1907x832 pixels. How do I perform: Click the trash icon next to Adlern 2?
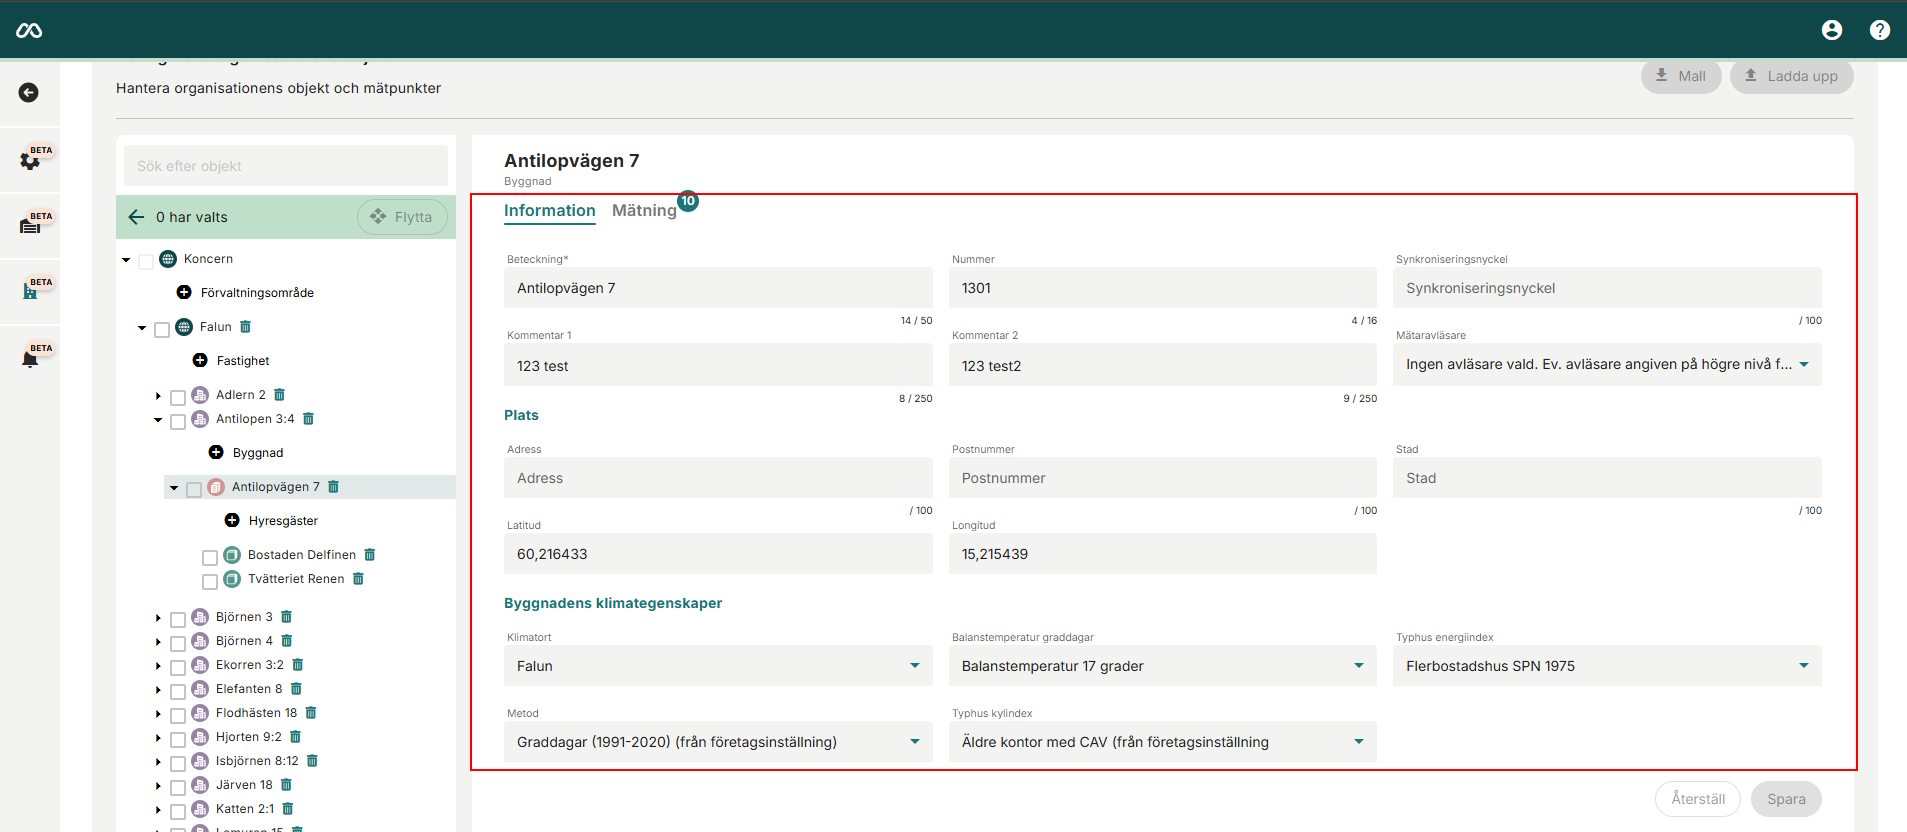click(280, 395)
